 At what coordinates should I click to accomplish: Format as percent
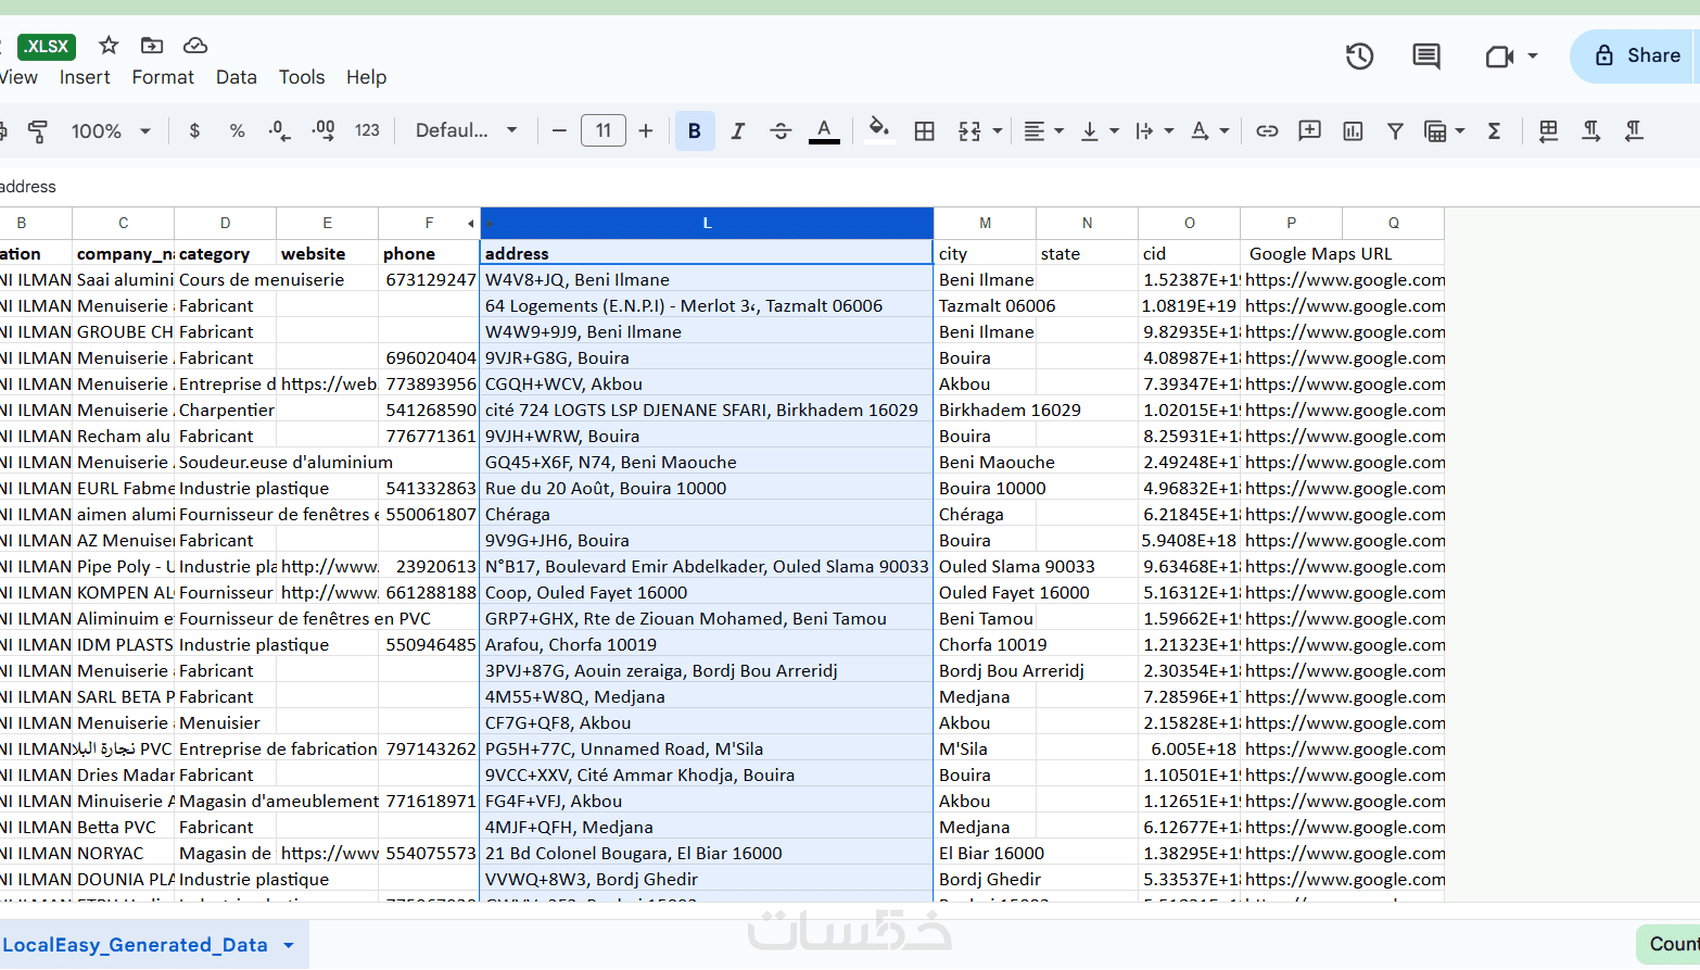(x=237, y=131)
